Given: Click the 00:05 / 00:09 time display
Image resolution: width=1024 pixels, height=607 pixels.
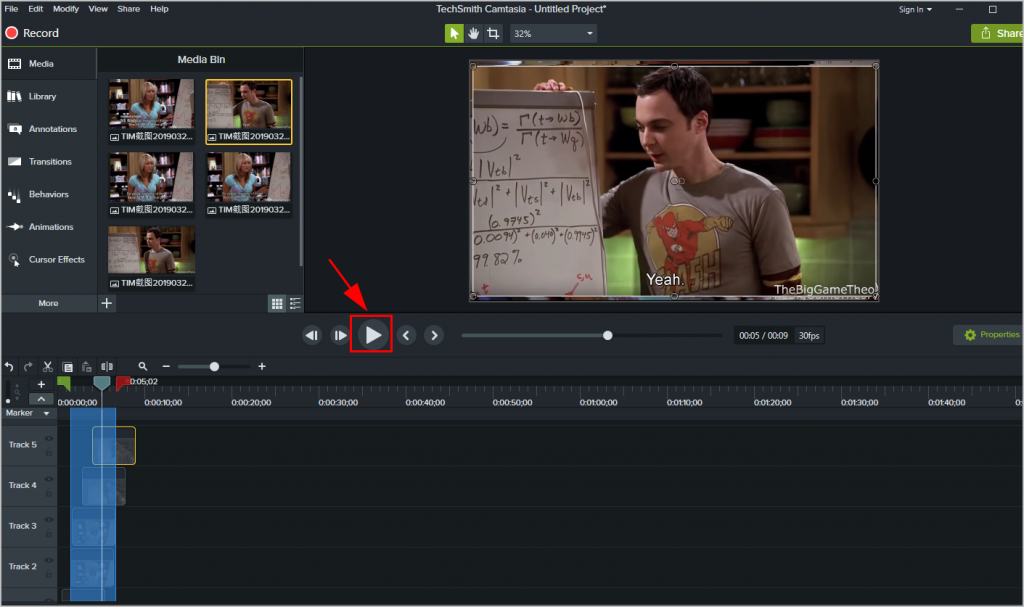Looking at the screenshot, I should click(763, 335).
